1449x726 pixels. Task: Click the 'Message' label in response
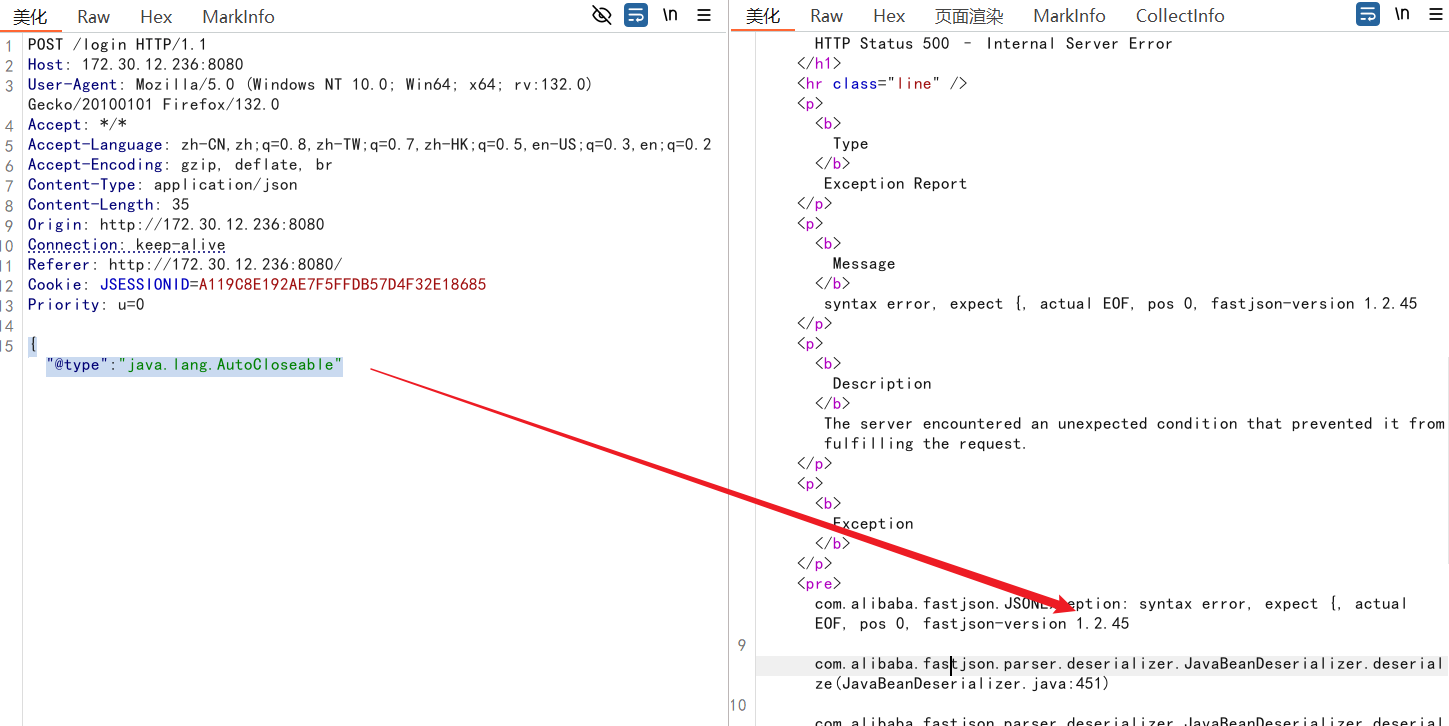click(864, 263)
